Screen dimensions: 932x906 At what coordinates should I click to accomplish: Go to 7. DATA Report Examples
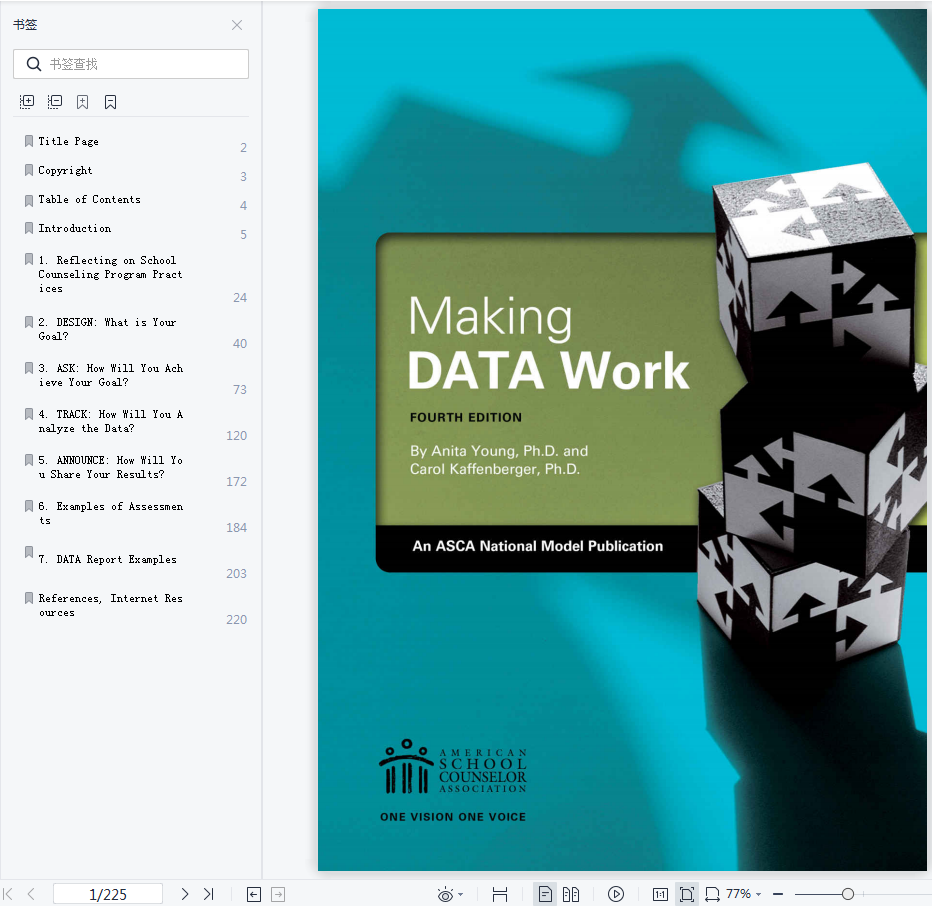pos(108,559)
